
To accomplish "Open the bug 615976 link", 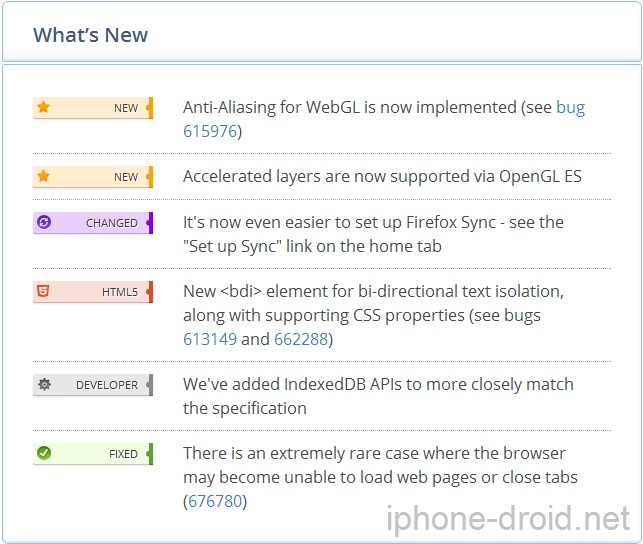I will [x=384, y=119].
